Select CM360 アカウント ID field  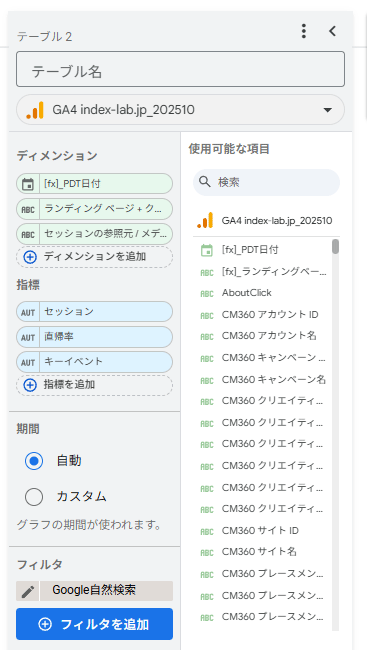click(x=270, y=315)
